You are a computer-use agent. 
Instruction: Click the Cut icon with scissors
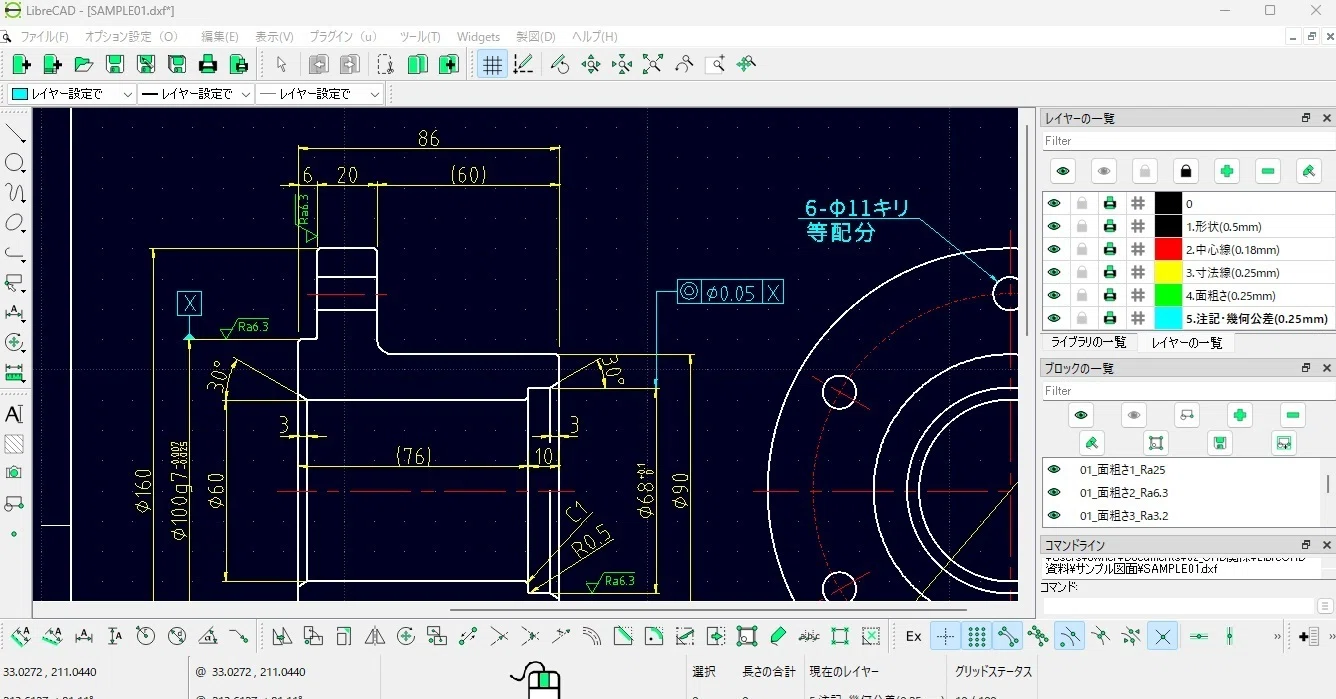(x=385, y=65)
